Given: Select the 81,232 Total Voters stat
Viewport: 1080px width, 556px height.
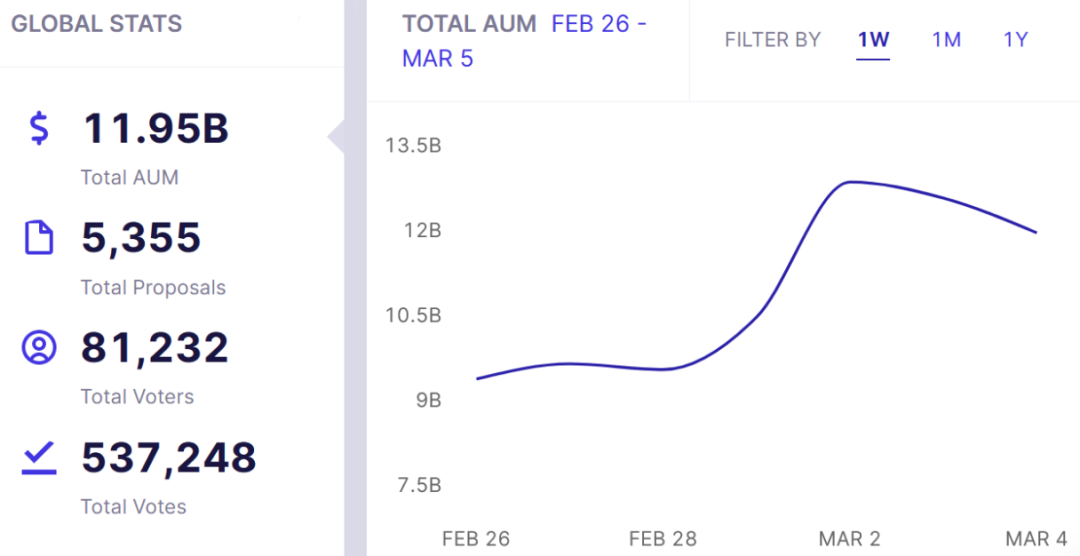Looking at the screenshot, I should (155, 348).
